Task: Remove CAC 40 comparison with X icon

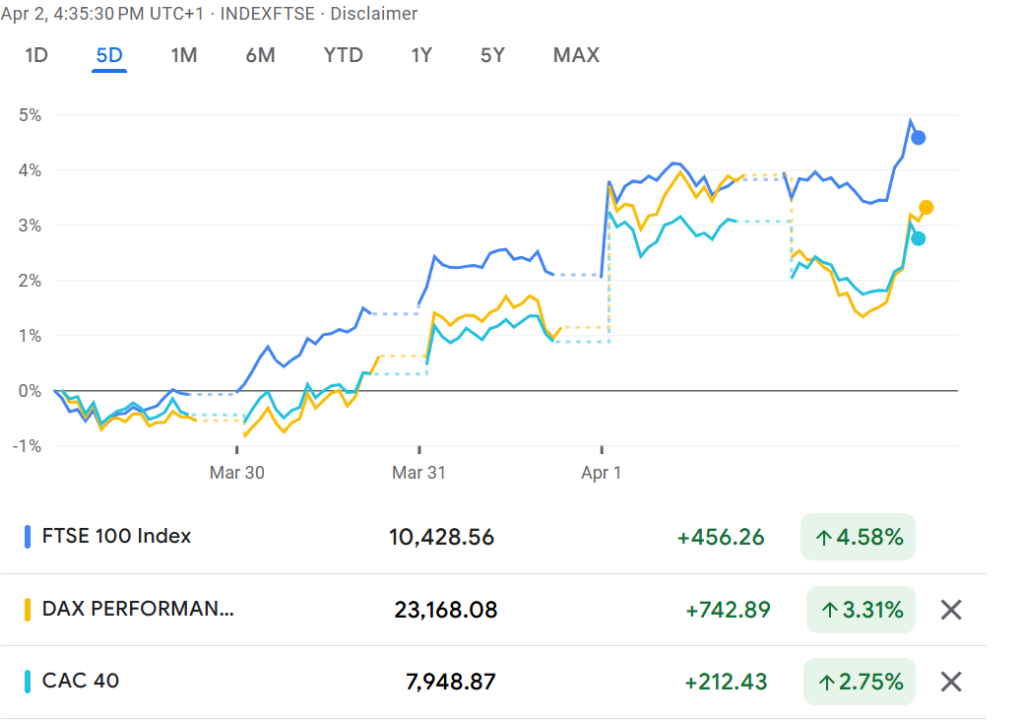Action: (x=951, y=682)
